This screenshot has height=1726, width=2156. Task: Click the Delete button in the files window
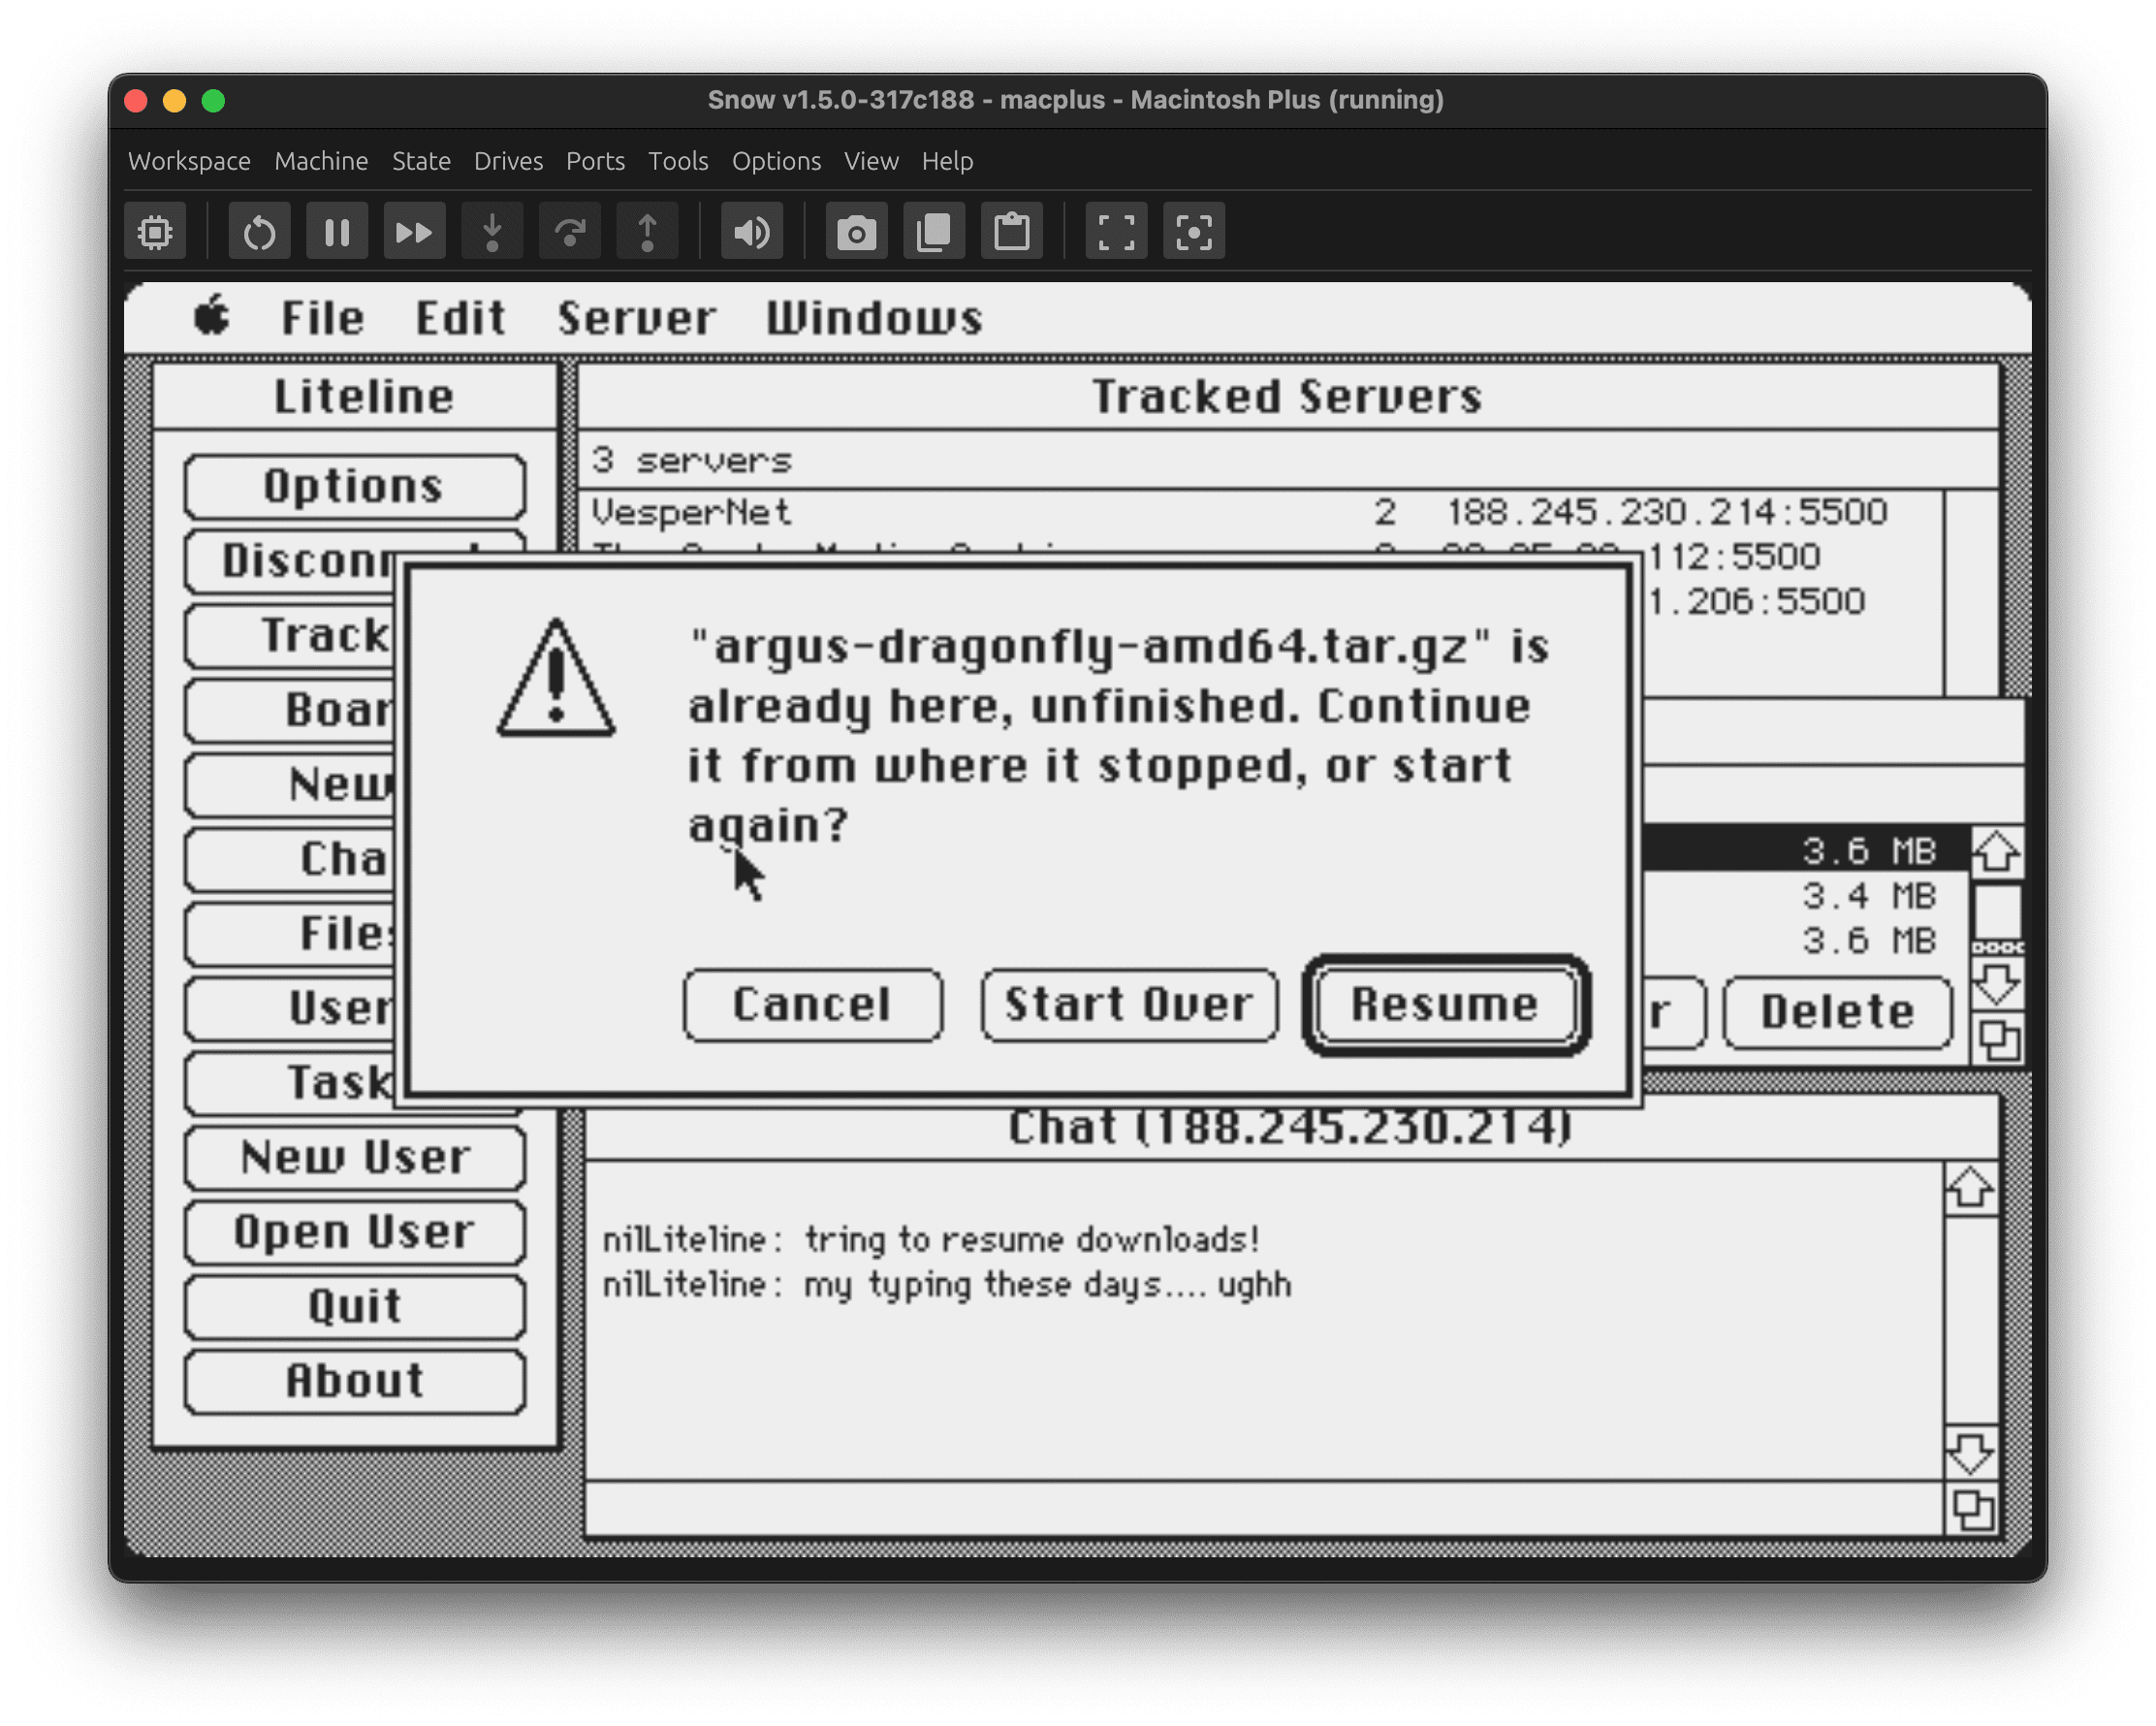point(1837,1012)
